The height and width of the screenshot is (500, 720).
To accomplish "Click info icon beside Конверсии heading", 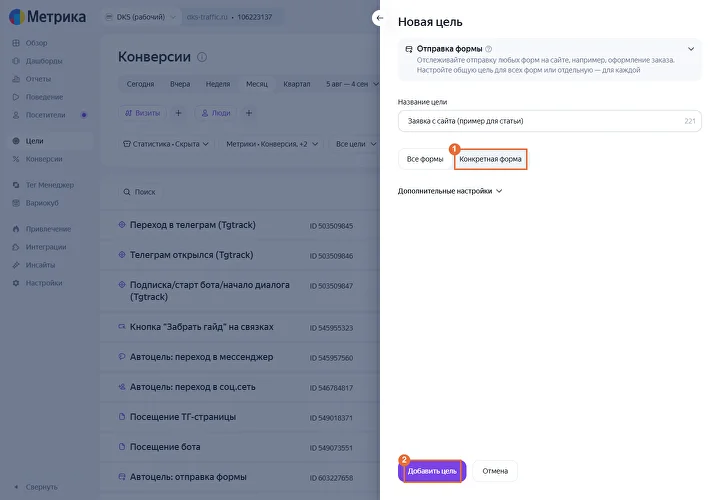I will pos(202,57).
